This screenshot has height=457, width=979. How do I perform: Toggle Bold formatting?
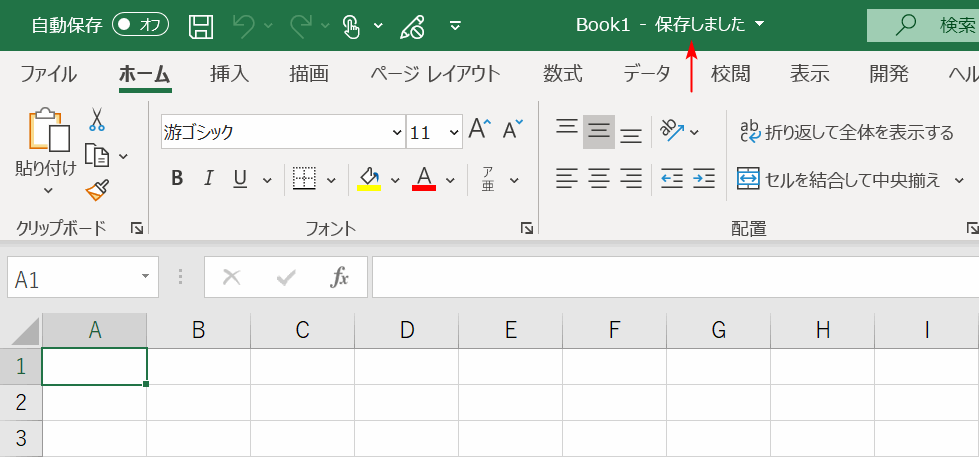pyautogui.click(x=177, y=179)
